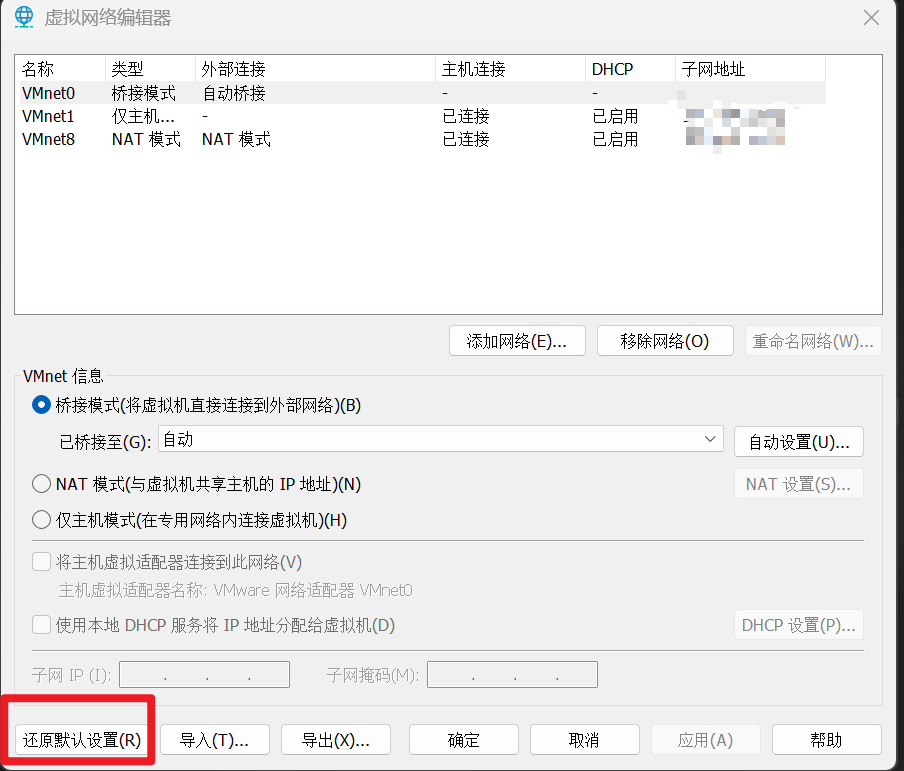Screen dimensions: 904x771
Task: Select the 仅主机模式 radio button
Action: pyautogui.click(x=42, y=520)
